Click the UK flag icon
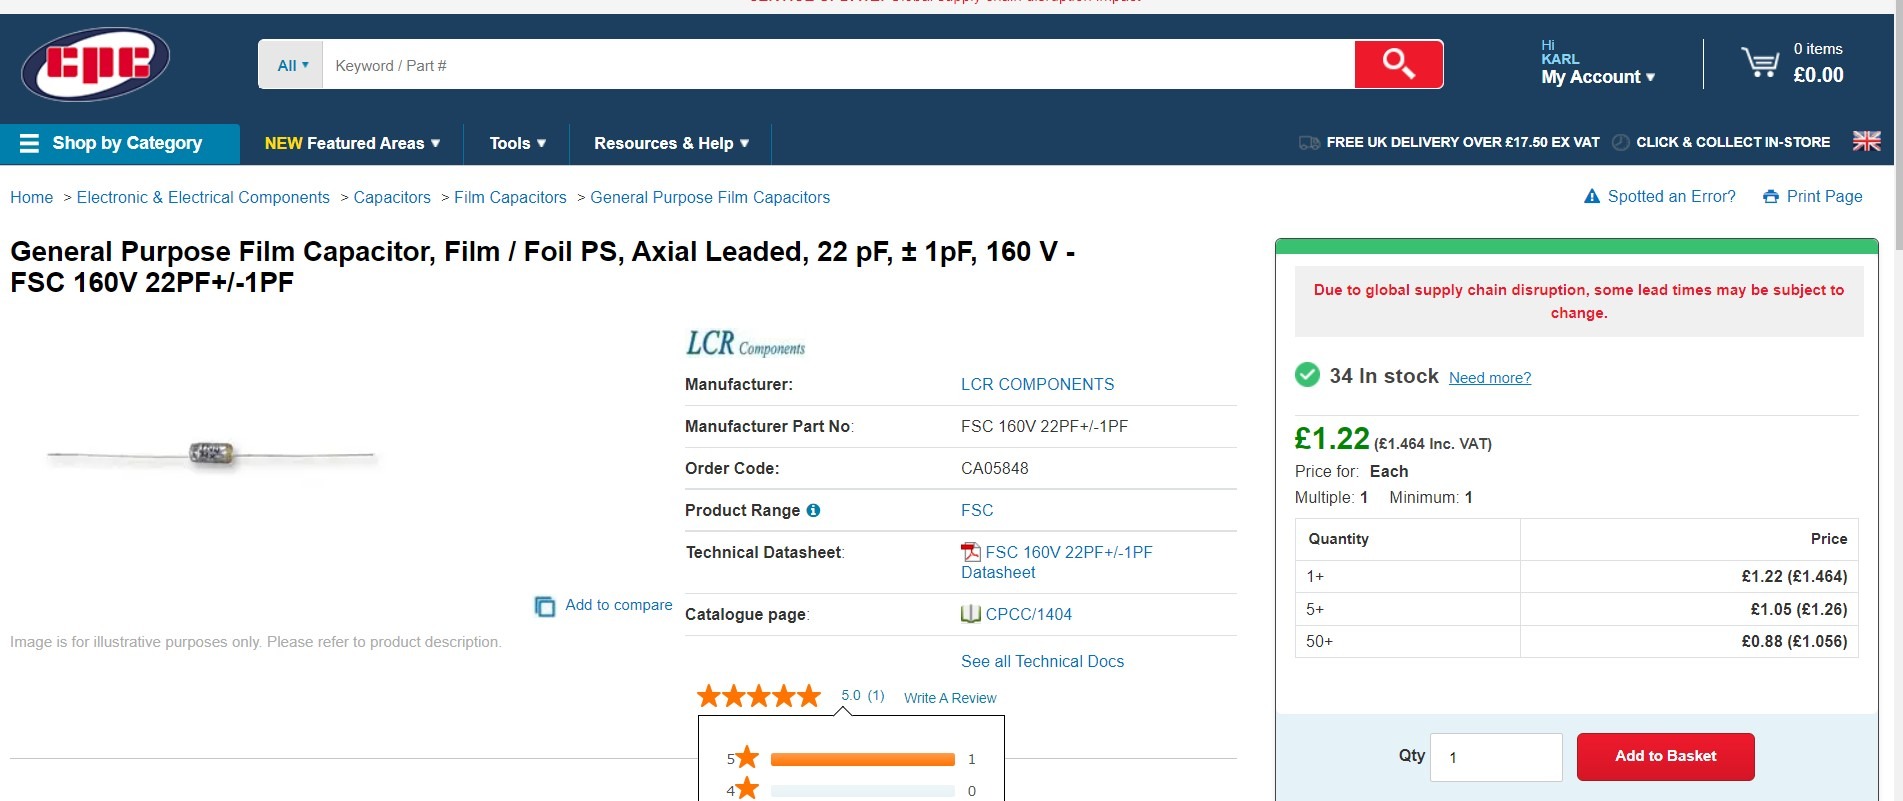The width and height of the screenshot is (1903, 801). [1866, 142]
